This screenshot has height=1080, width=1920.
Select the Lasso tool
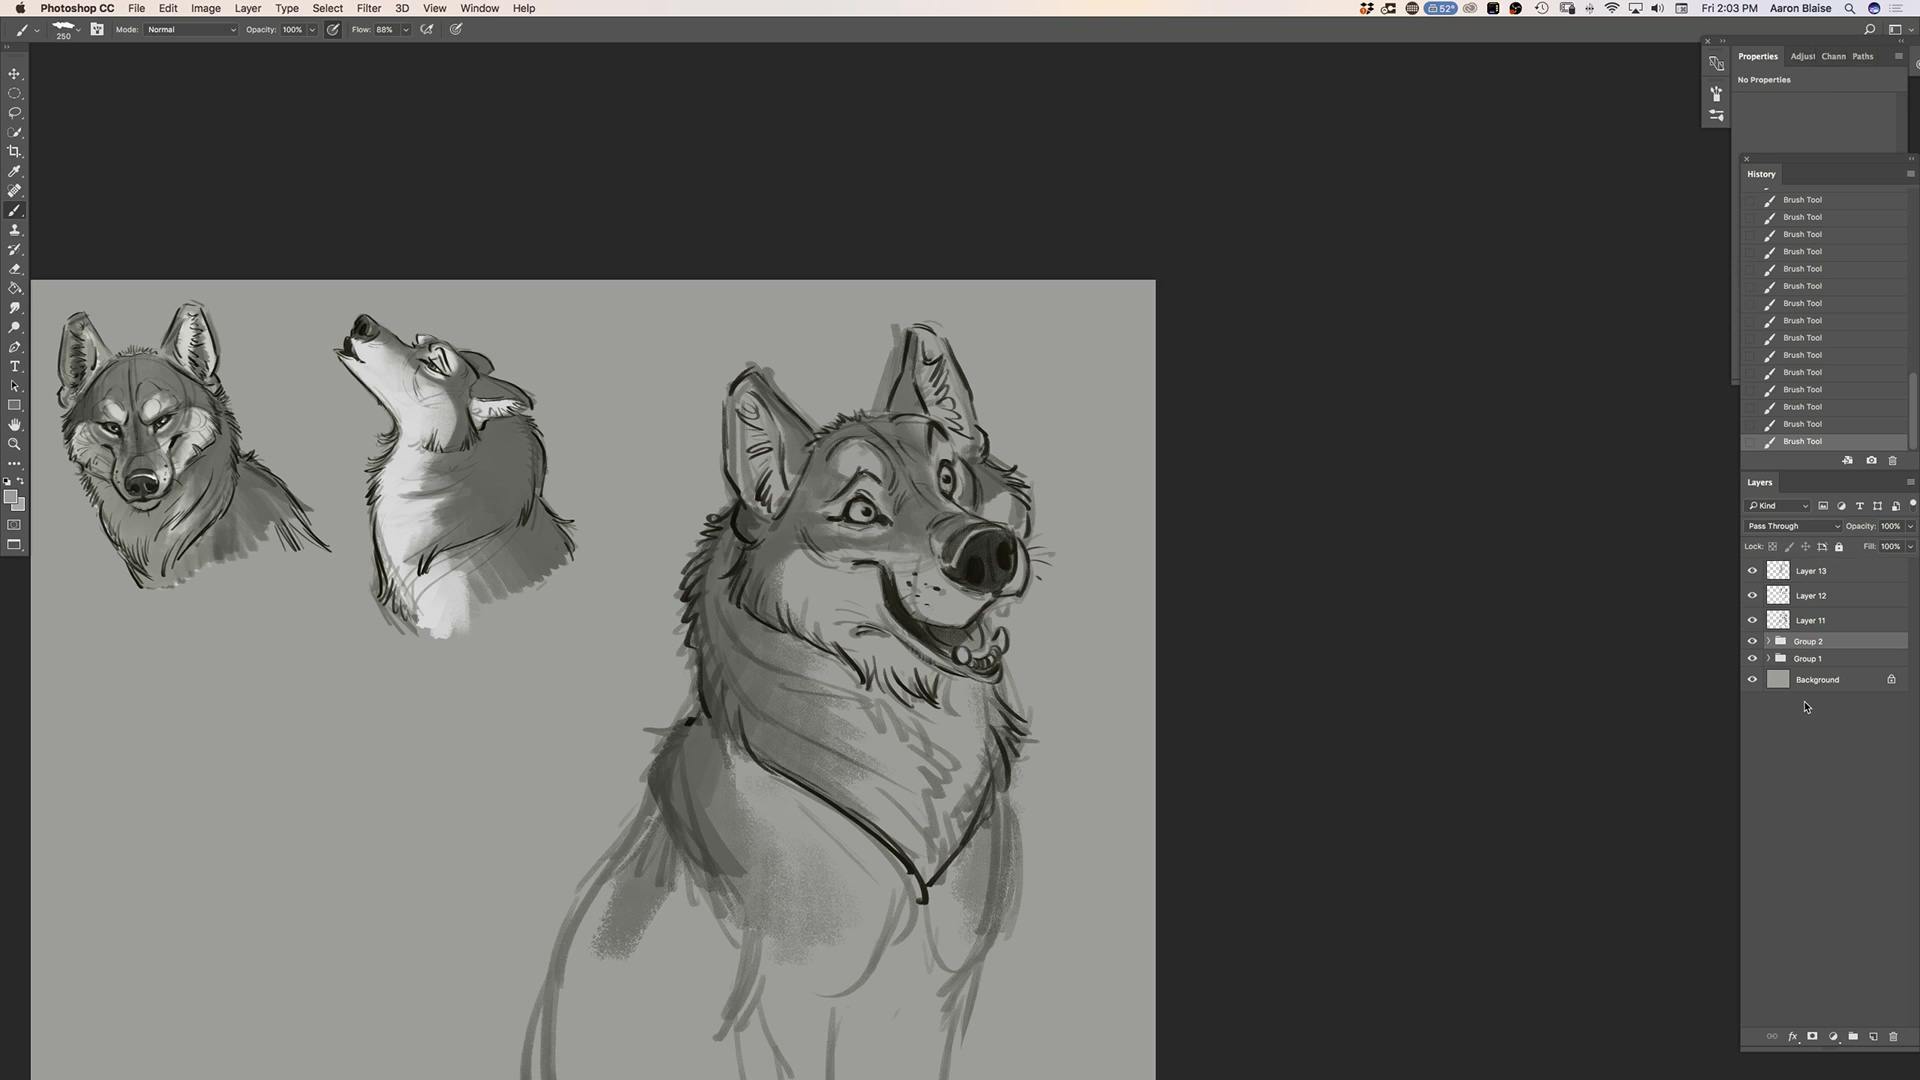pos(14,113)
